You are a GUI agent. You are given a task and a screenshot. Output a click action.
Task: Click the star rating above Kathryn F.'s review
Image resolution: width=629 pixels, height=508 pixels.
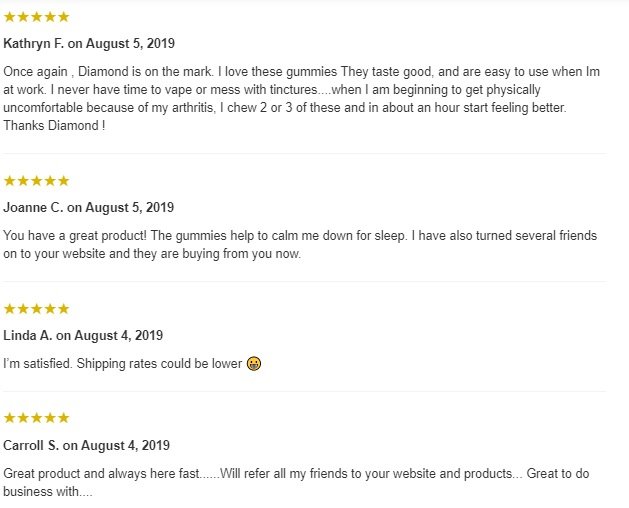[37, 17]
